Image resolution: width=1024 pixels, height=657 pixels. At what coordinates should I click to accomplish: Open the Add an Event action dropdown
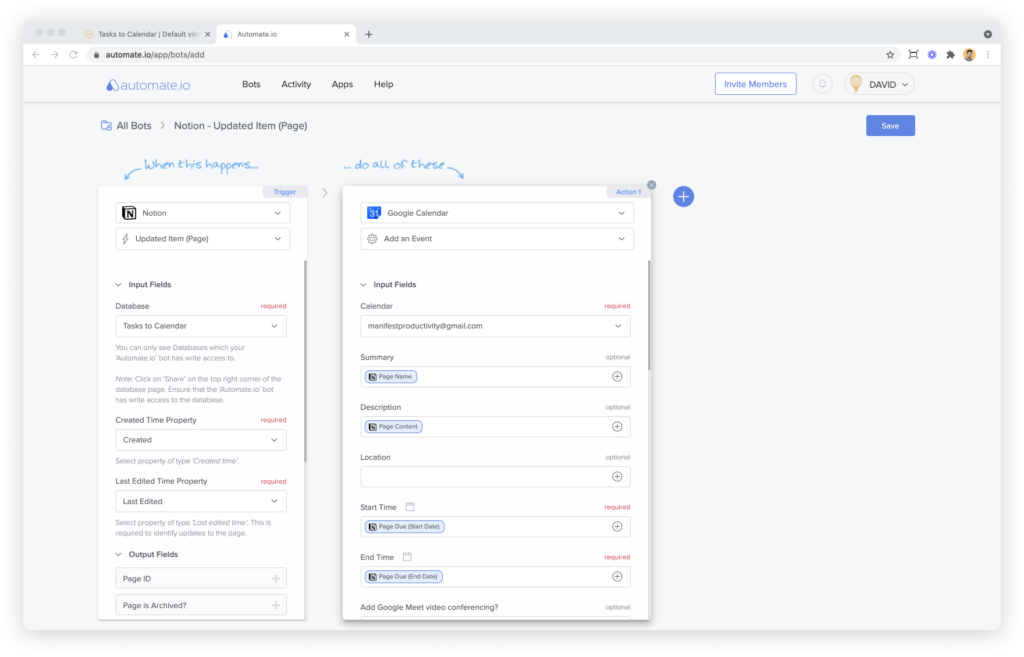497,239
